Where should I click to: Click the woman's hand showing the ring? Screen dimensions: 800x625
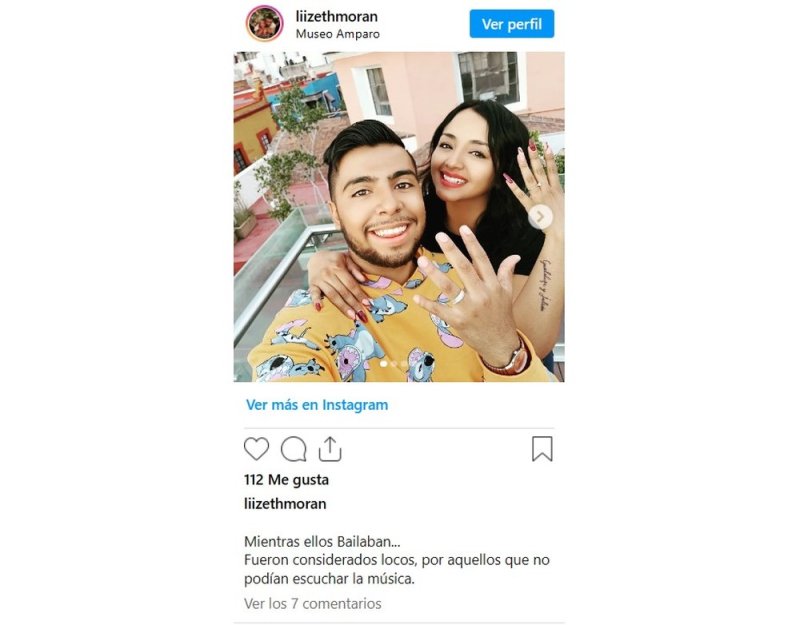click(533, 181)
